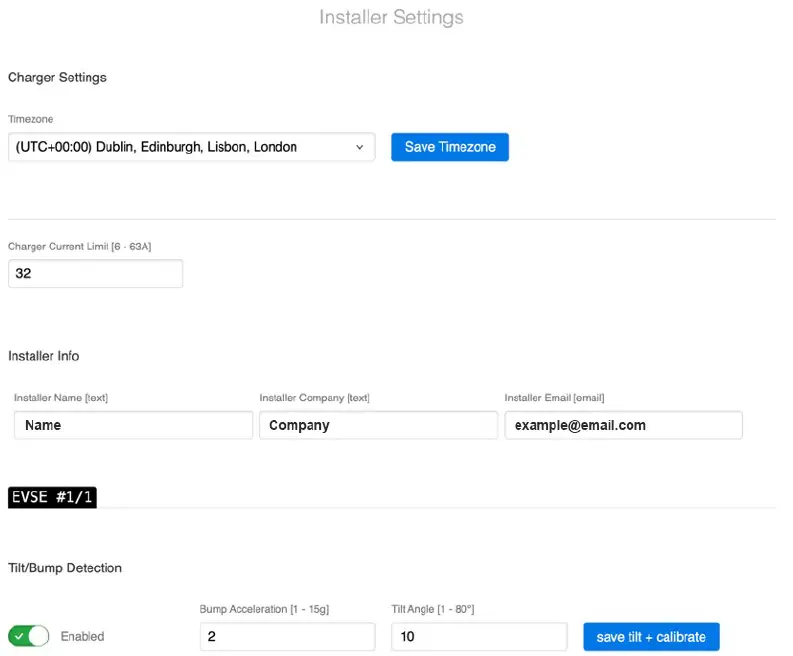Screen dimensions: 793x656
Task: Disable the Tilt/Bump Detection toggle switch
Action: coord(28,636)
